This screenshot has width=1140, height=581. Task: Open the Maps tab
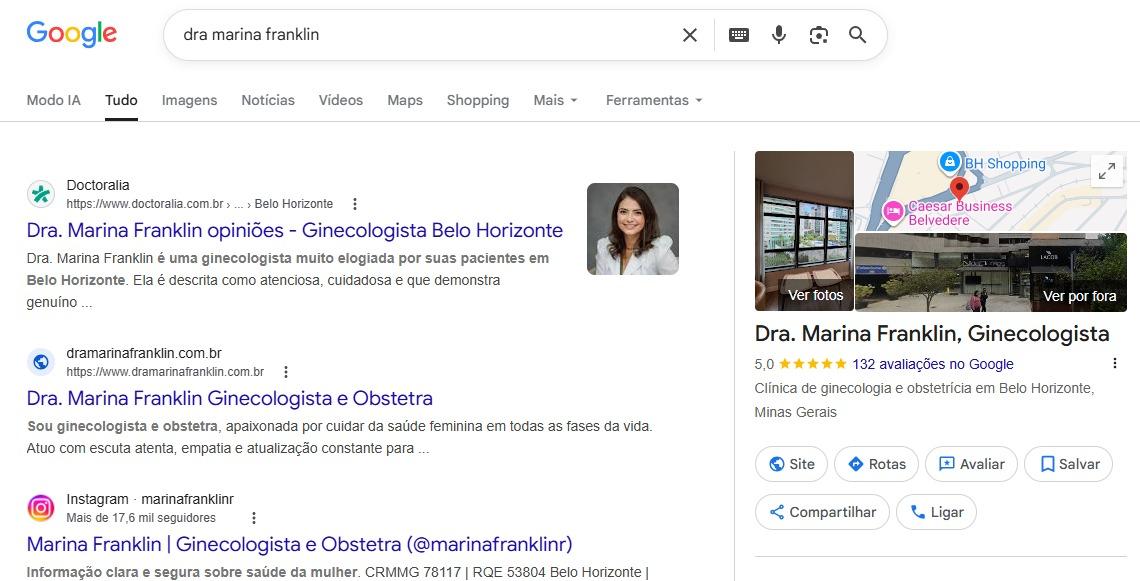405,100
